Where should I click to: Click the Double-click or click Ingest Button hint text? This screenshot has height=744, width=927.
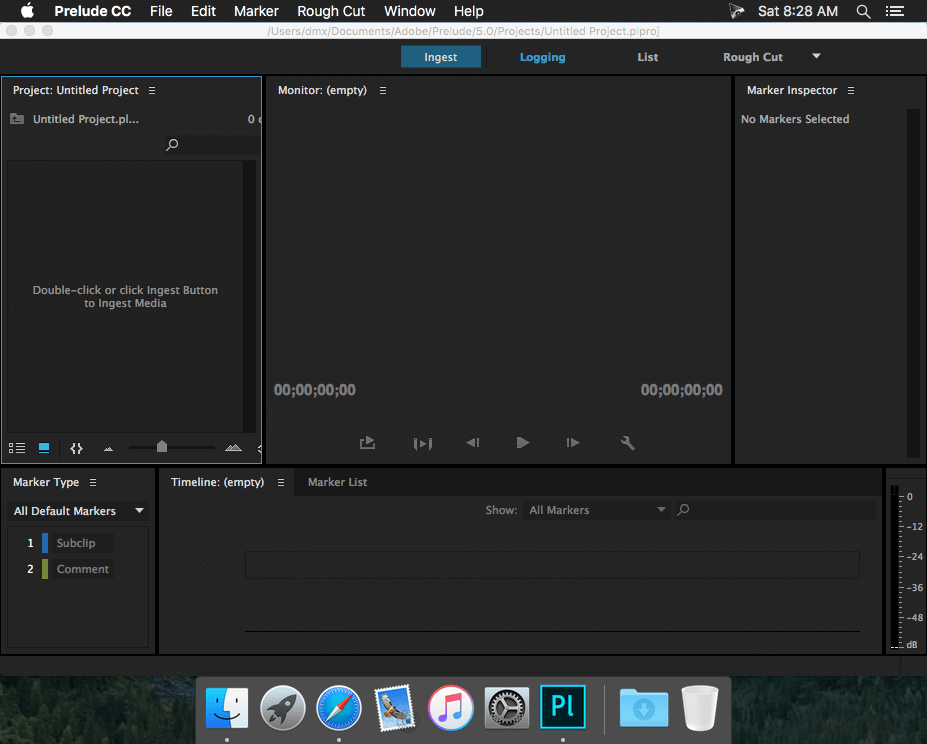(x=125, y=296)
